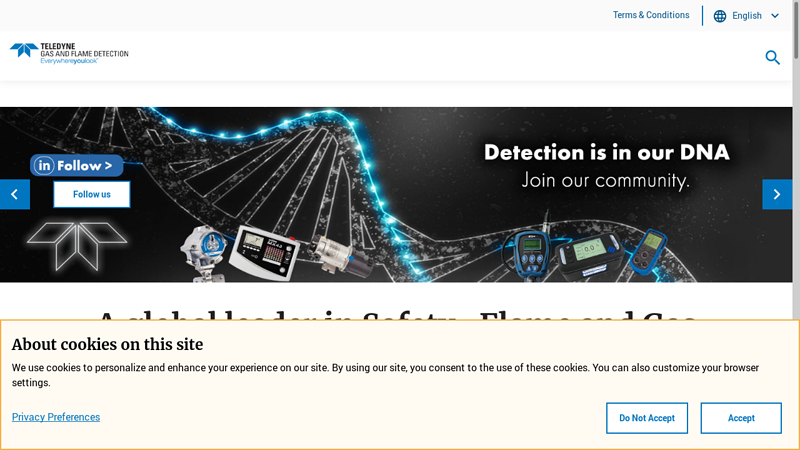Viewport: 800px width, 450px height.
Task: Expand the English language dropdown chevron
Action: [x=774, y=16]
